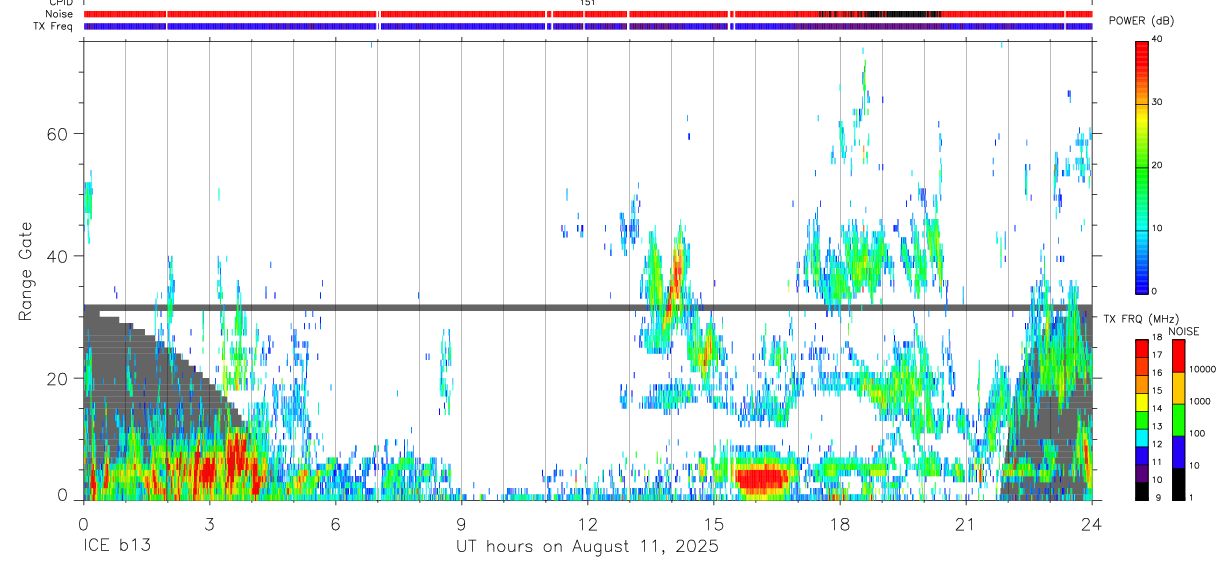Image resolution: width=1228 pixels, height=567 pixels.
Task: Click the '11' label on the TX FRQ scale
Action: pos(1157,462)
